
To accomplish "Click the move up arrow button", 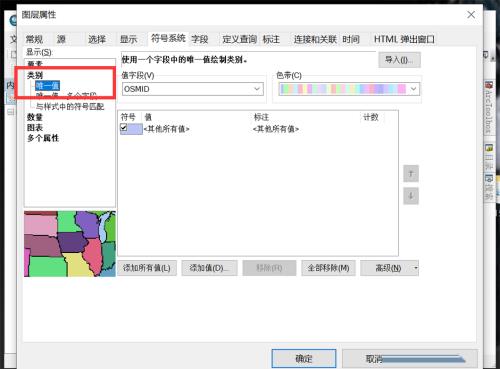I will coord(411,173).
